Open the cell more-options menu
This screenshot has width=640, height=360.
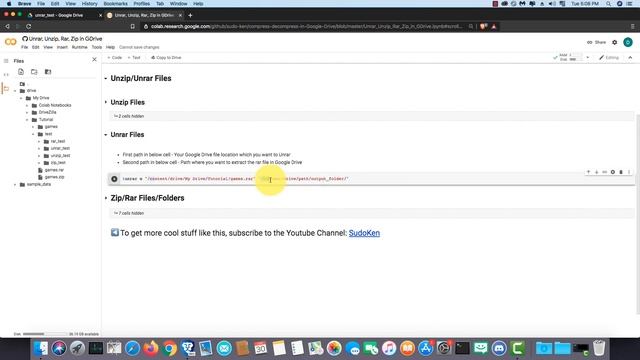point(629,172)
